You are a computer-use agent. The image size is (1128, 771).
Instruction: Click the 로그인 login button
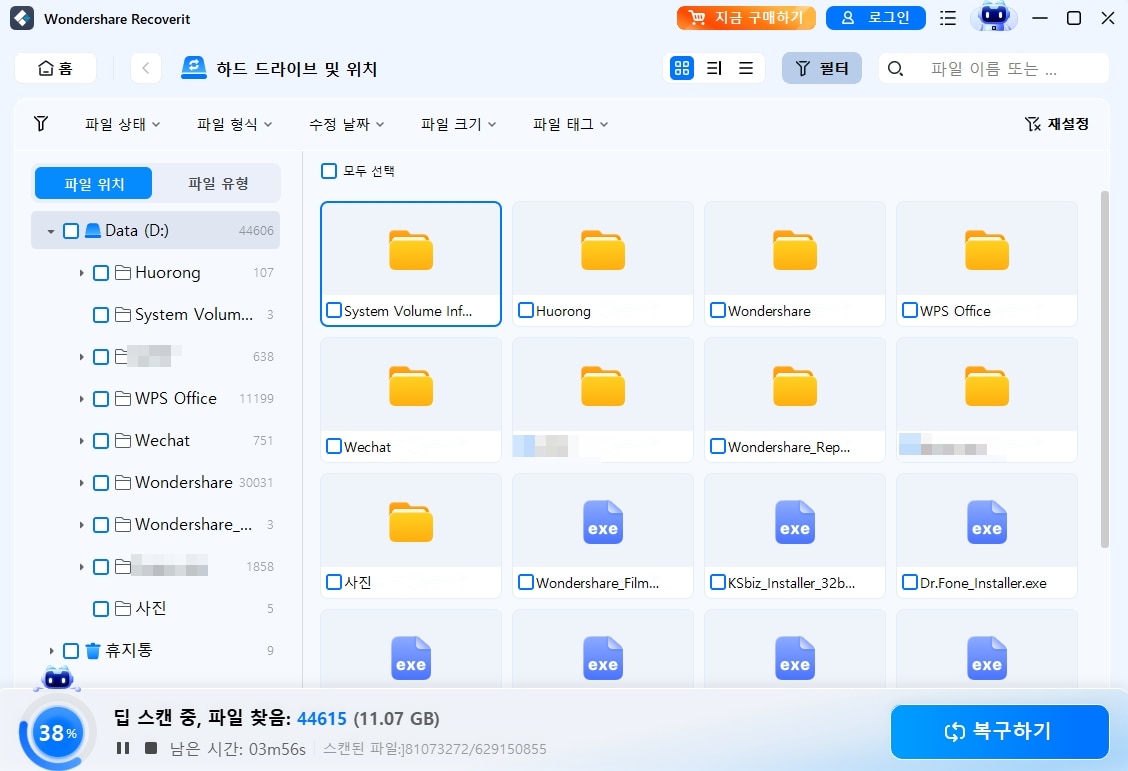875,18
